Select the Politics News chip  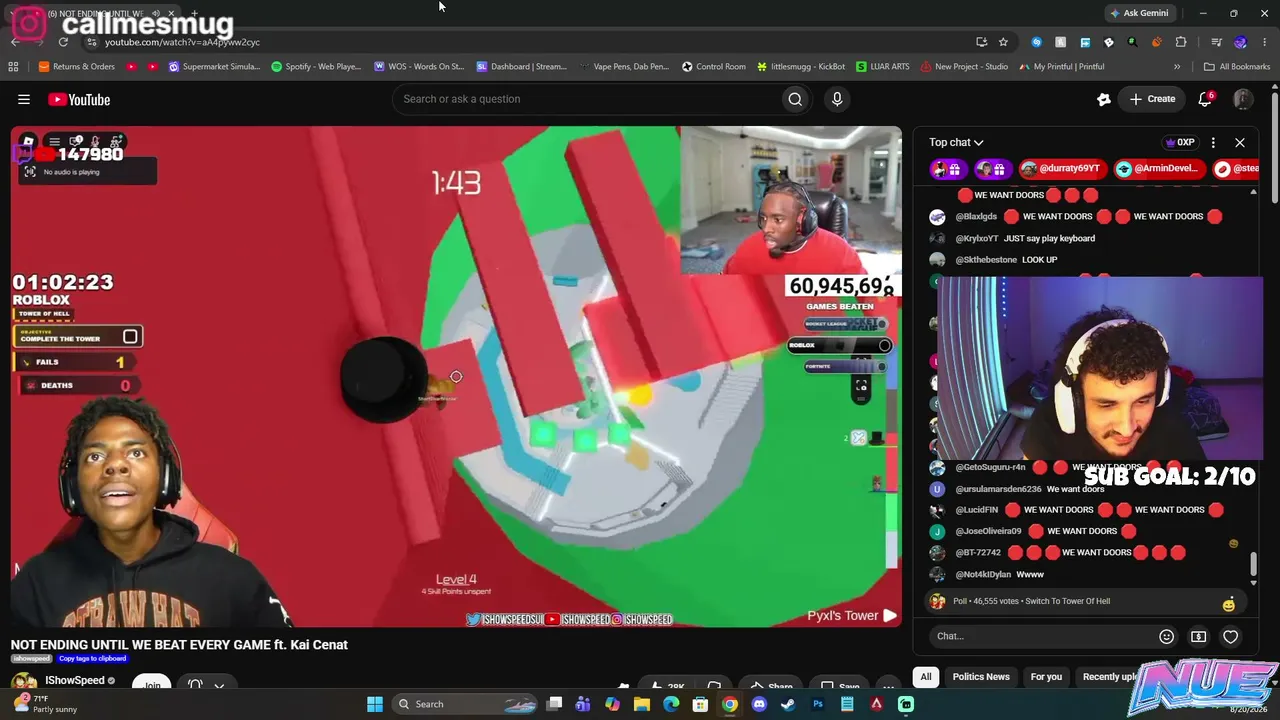981,677
